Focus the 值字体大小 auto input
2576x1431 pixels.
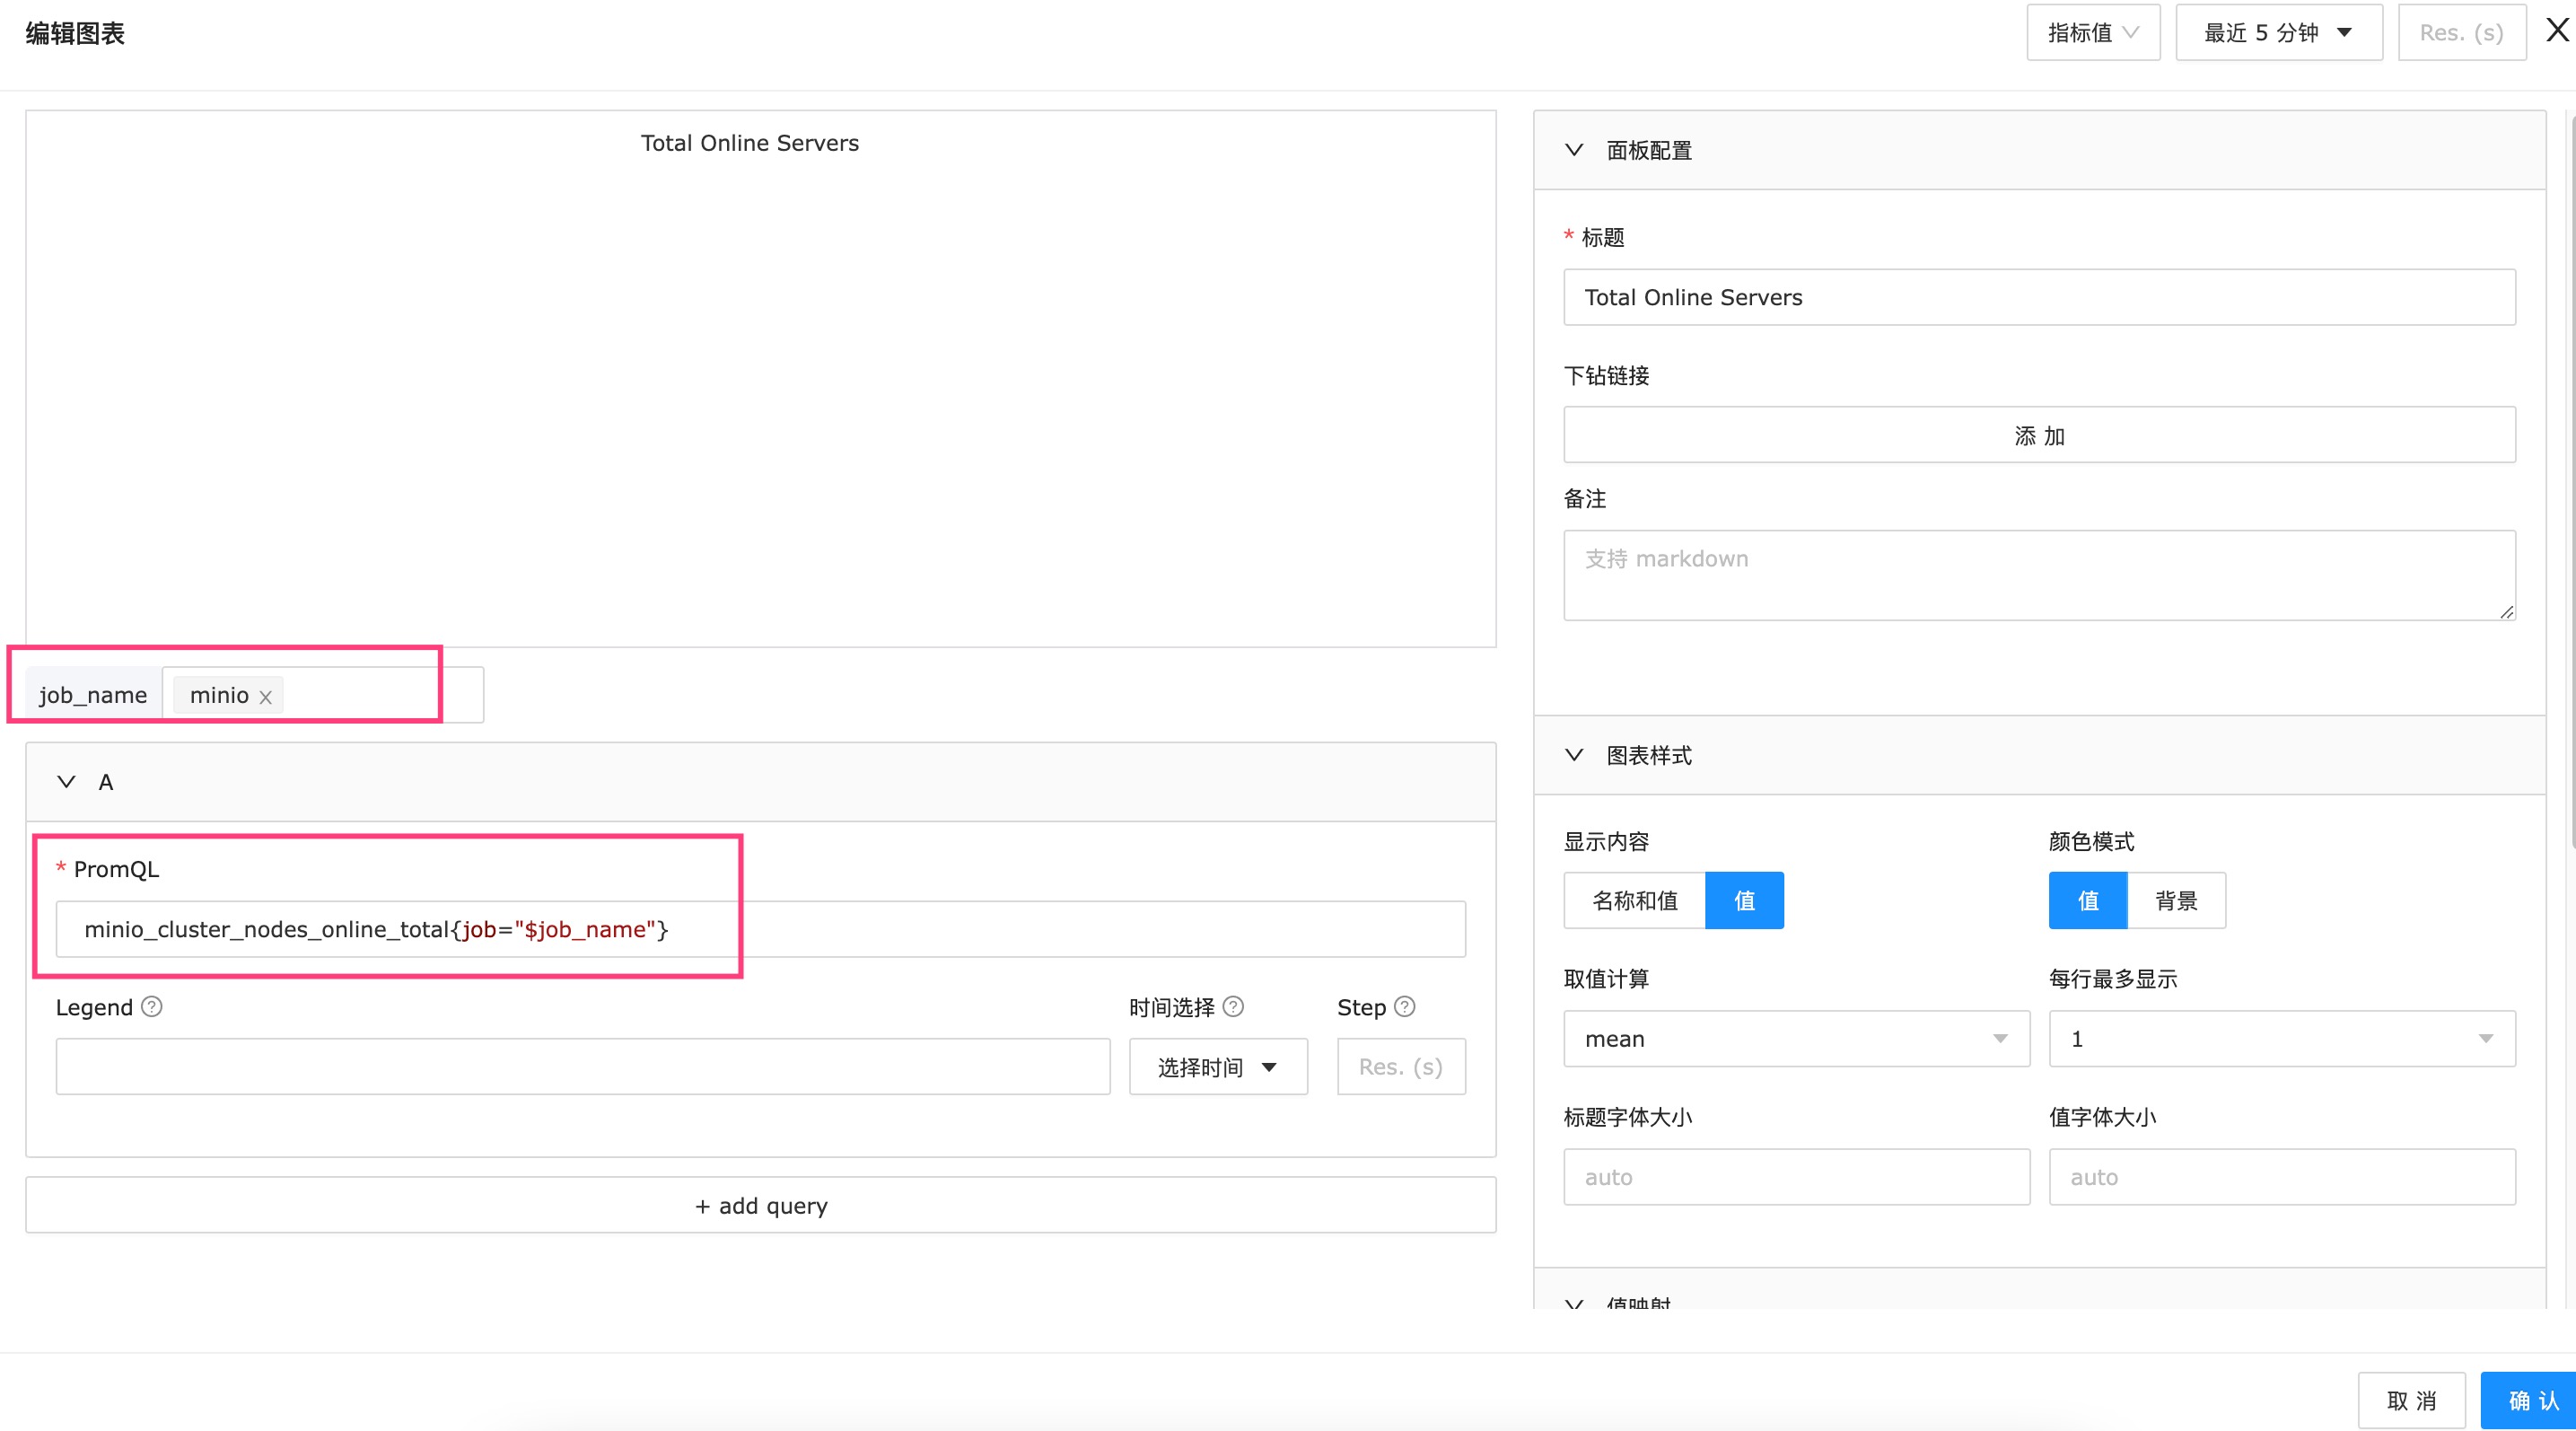(2282, 1177)
